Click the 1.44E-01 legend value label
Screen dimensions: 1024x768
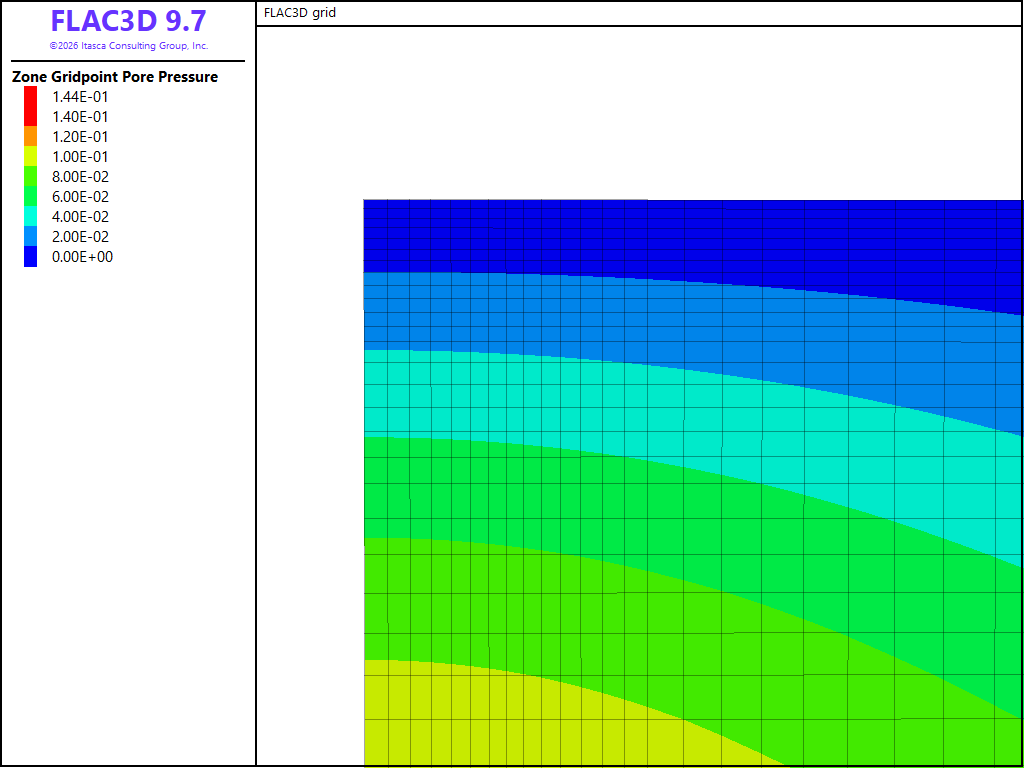coord(80,97)
